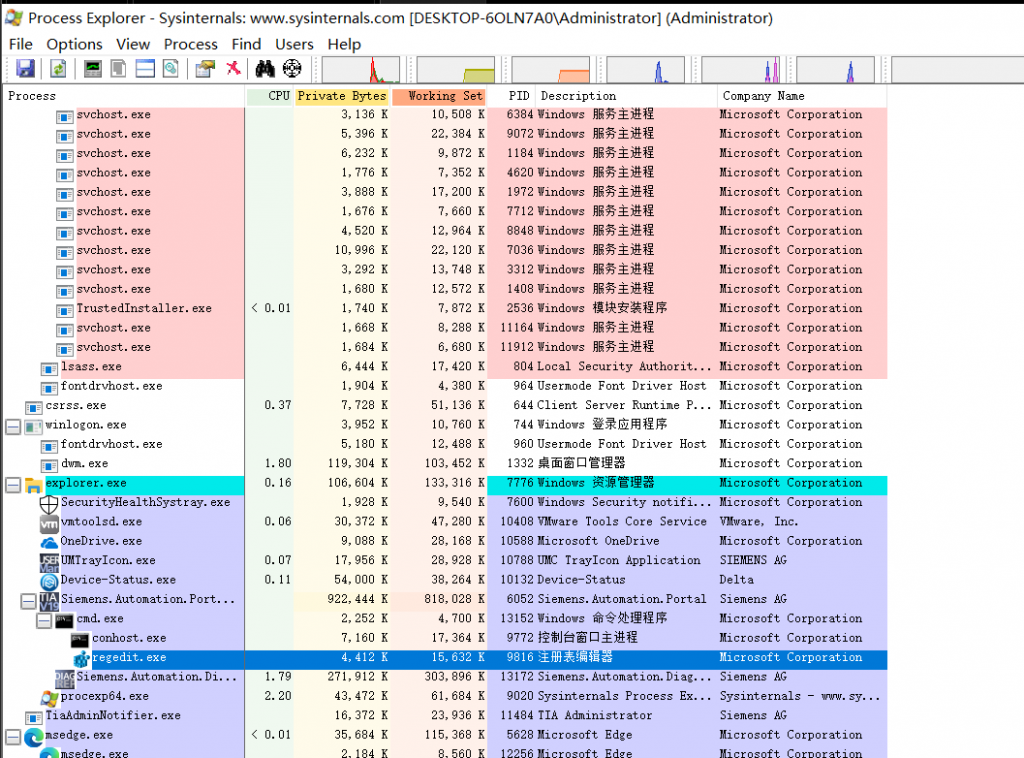Click 'TIA Administrator' description text
Viewport: 1024px width, 758px height.
[x=594, y=716]
